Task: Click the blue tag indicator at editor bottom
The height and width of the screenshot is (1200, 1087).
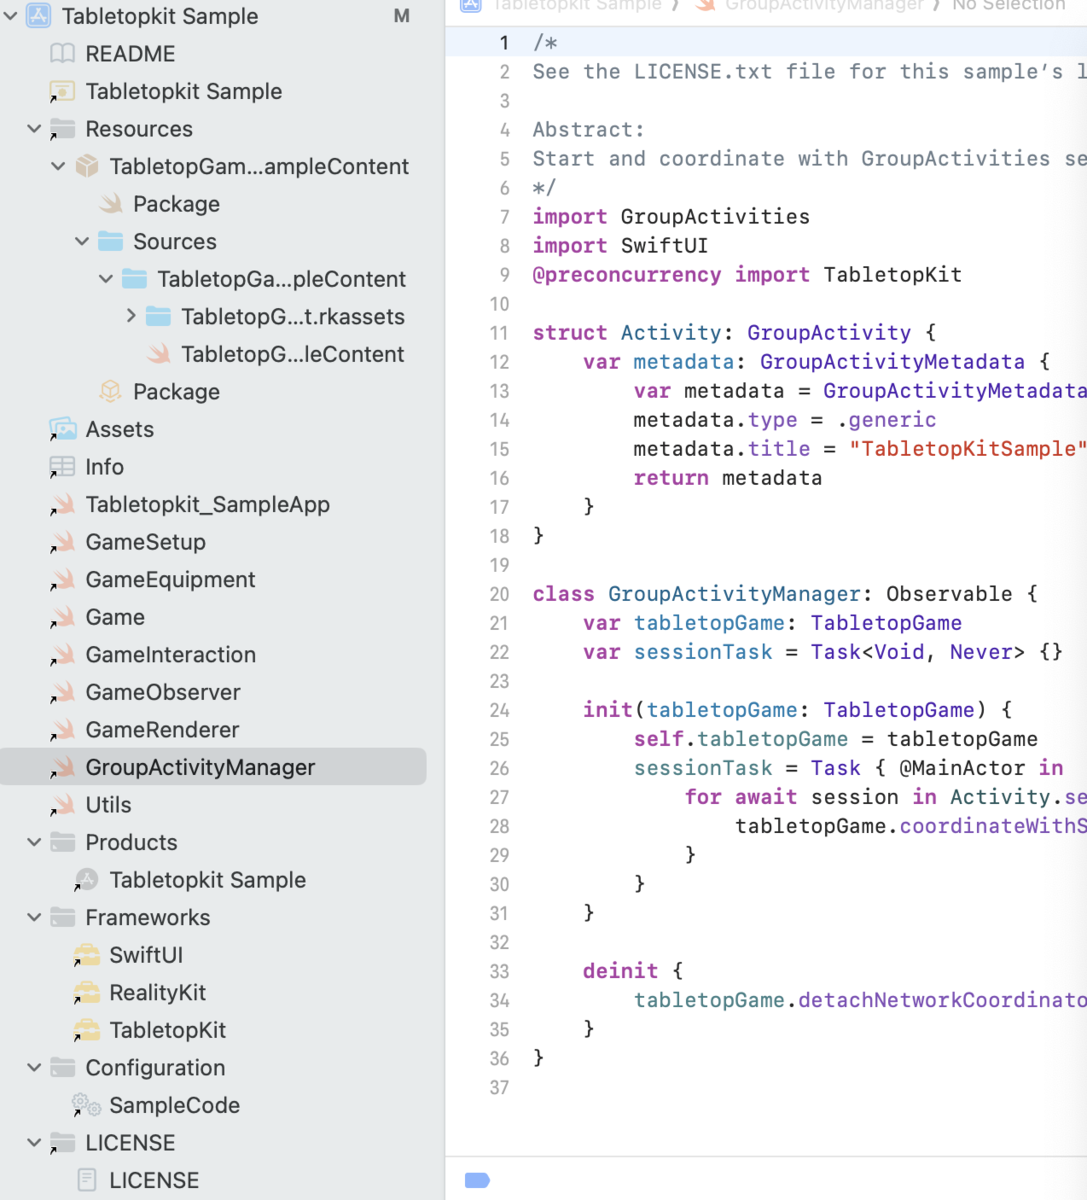Action: coord(477,1181)
